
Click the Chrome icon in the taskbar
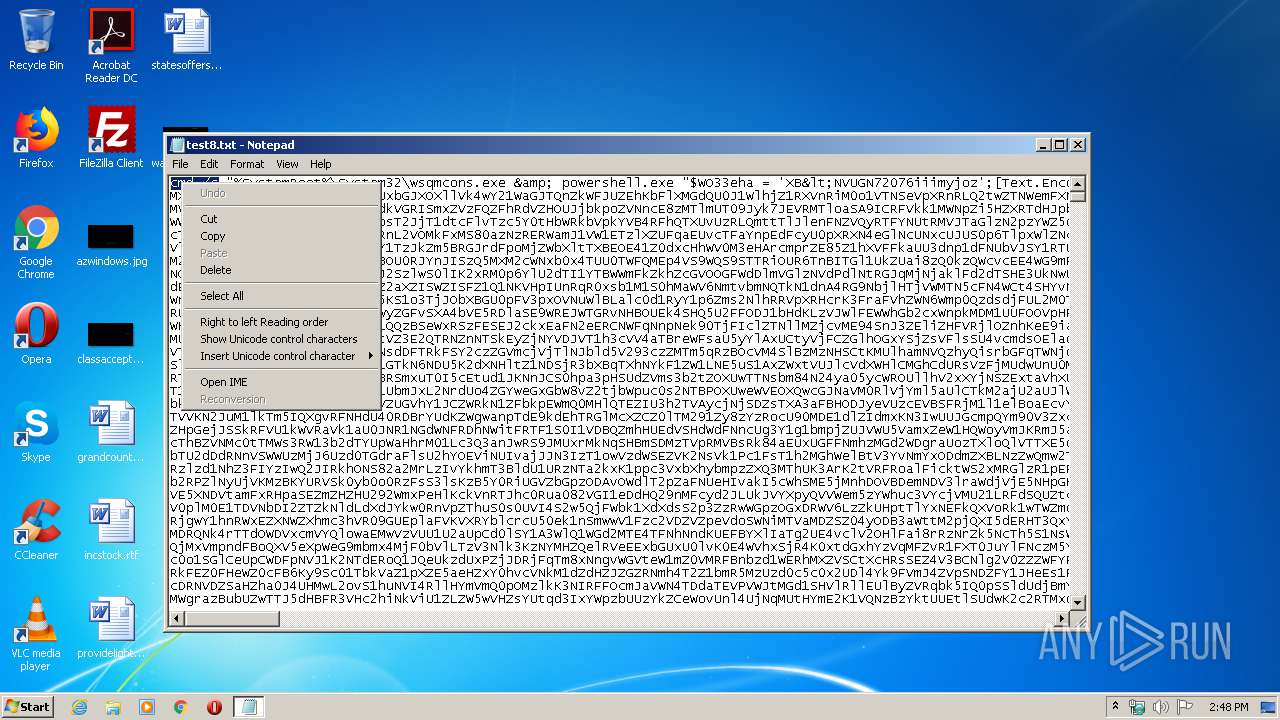(181, 707)
